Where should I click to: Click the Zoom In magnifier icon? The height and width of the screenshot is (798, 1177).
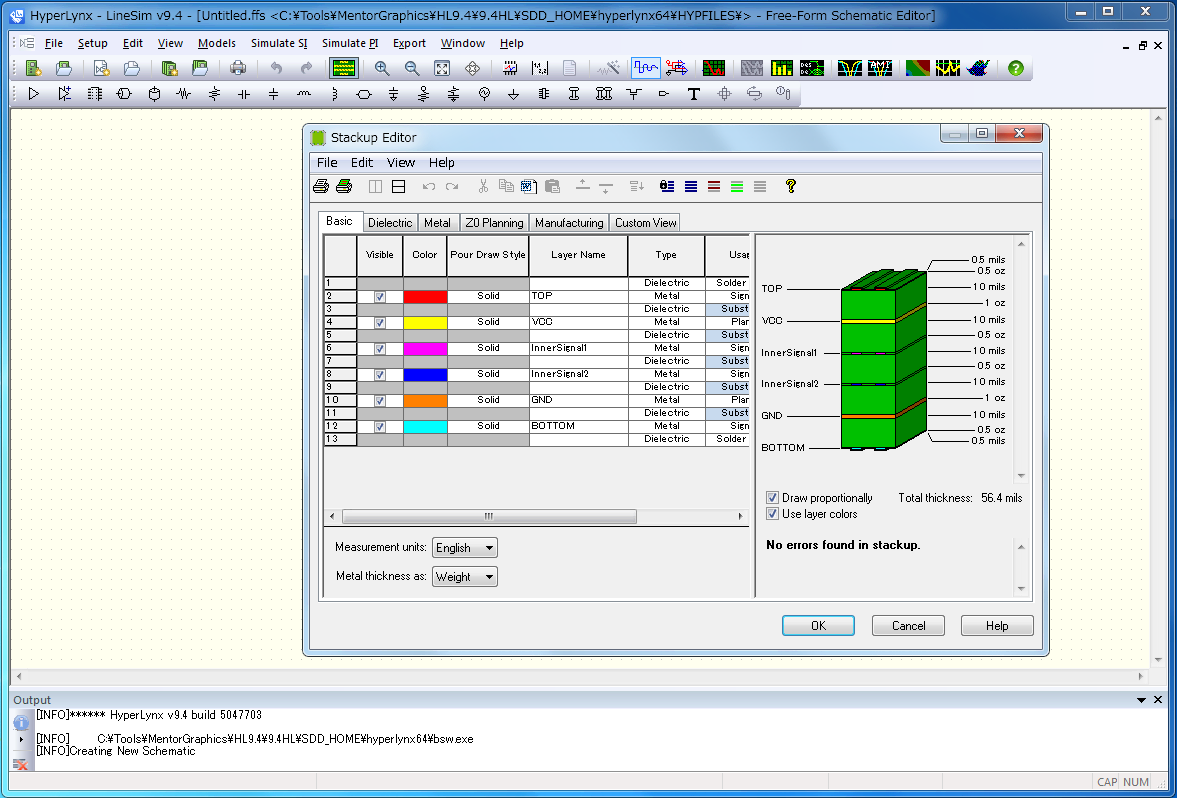point(381,68)
